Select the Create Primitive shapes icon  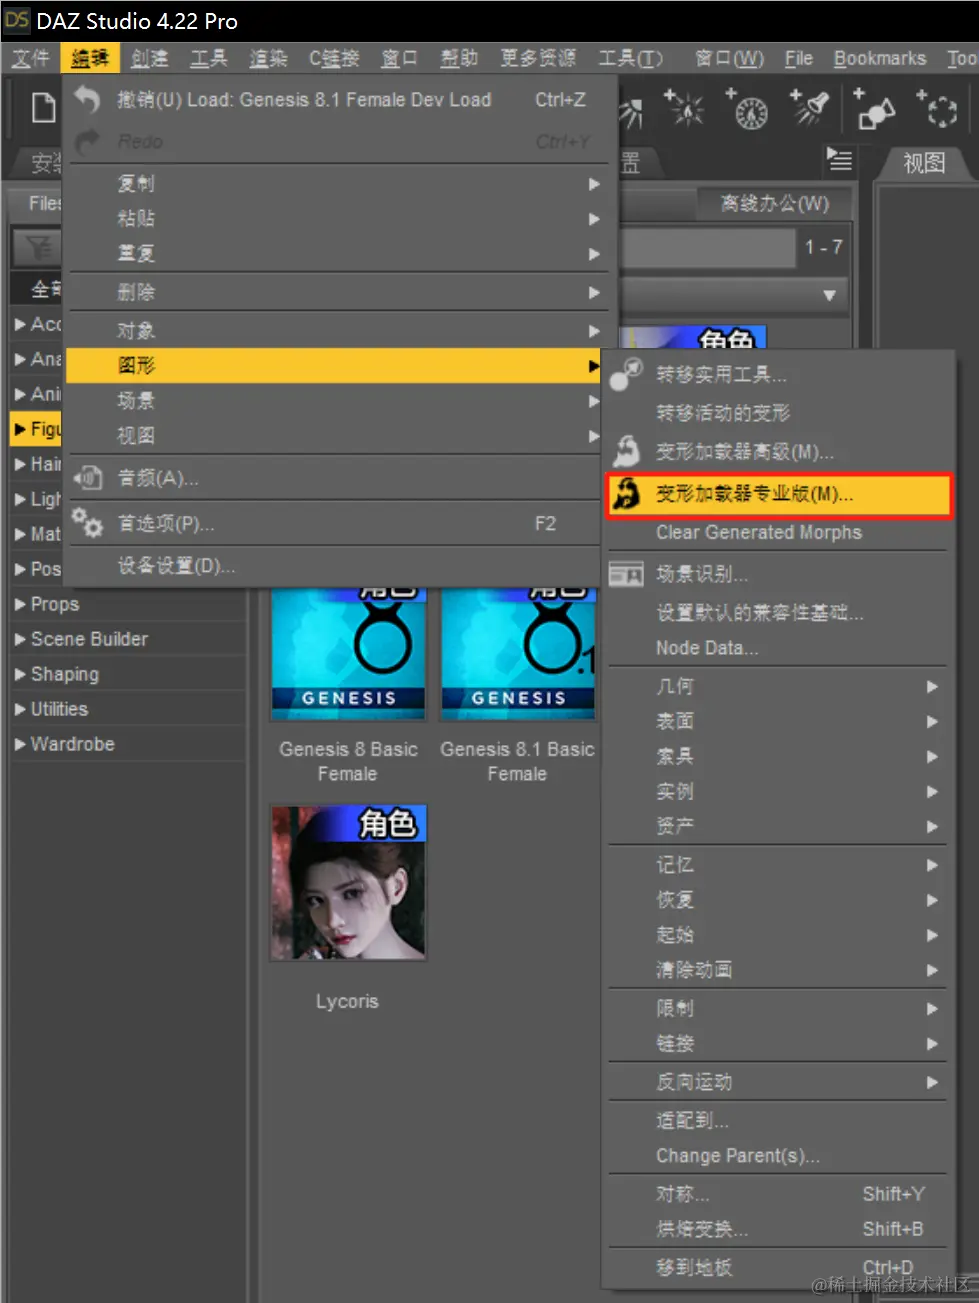point(875,112)
